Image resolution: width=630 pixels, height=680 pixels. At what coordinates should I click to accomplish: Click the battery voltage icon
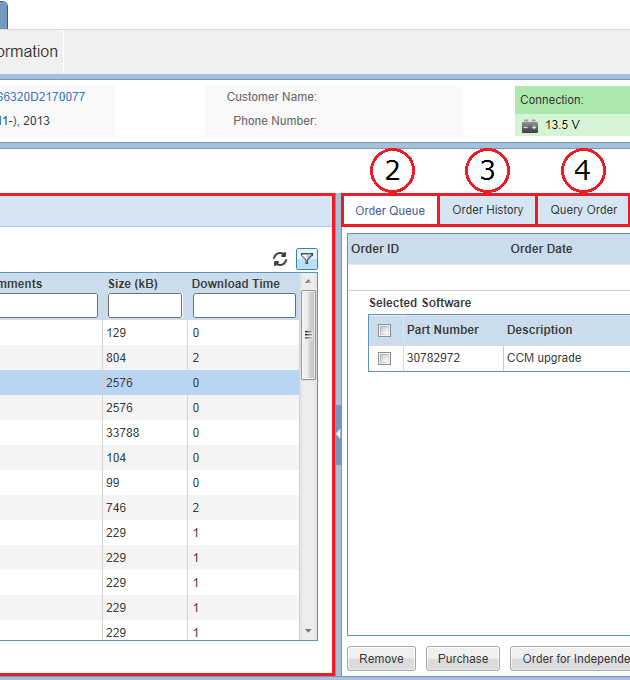point(529,126)
